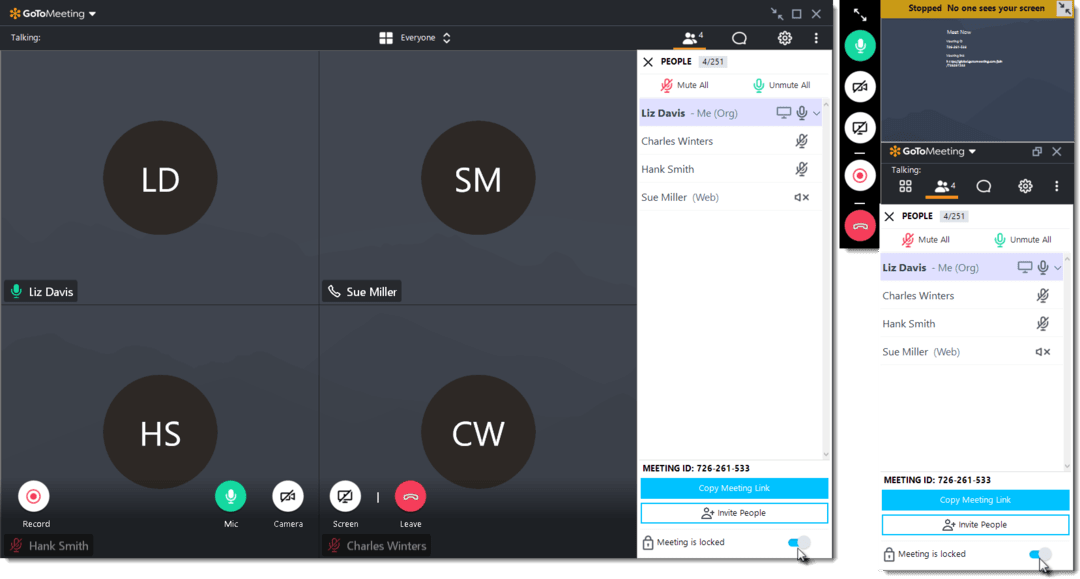Start recording with the Record button

(33, 496)
